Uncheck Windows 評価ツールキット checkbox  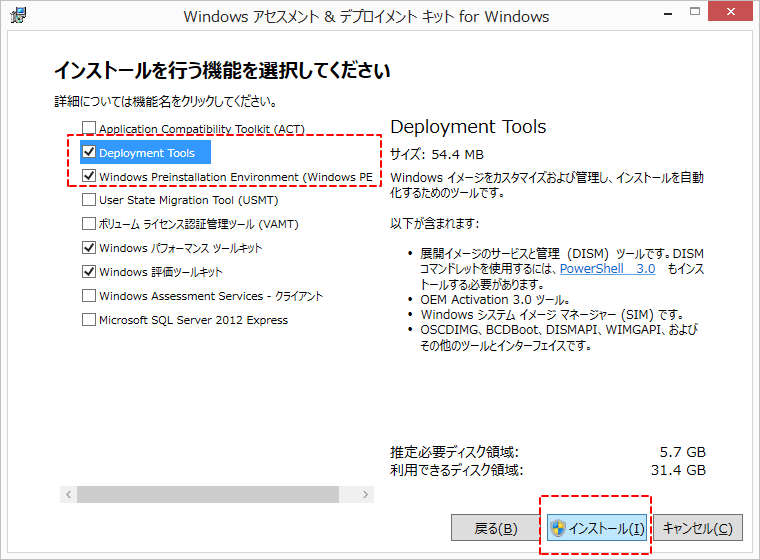tap(89, 271)
